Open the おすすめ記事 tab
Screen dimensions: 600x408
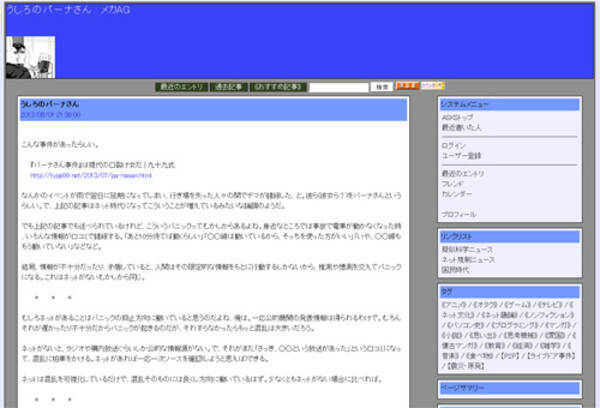tap(277, 87)
